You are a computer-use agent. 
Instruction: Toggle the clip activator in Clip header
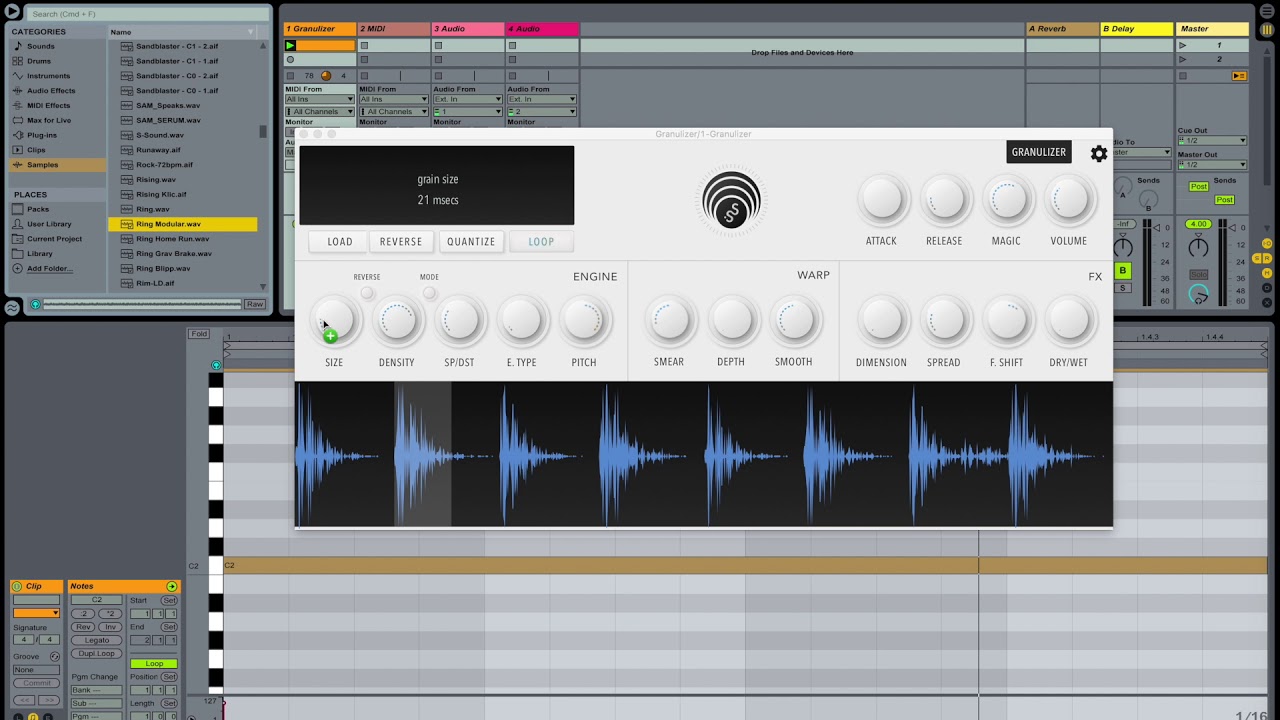click(17, 587)
